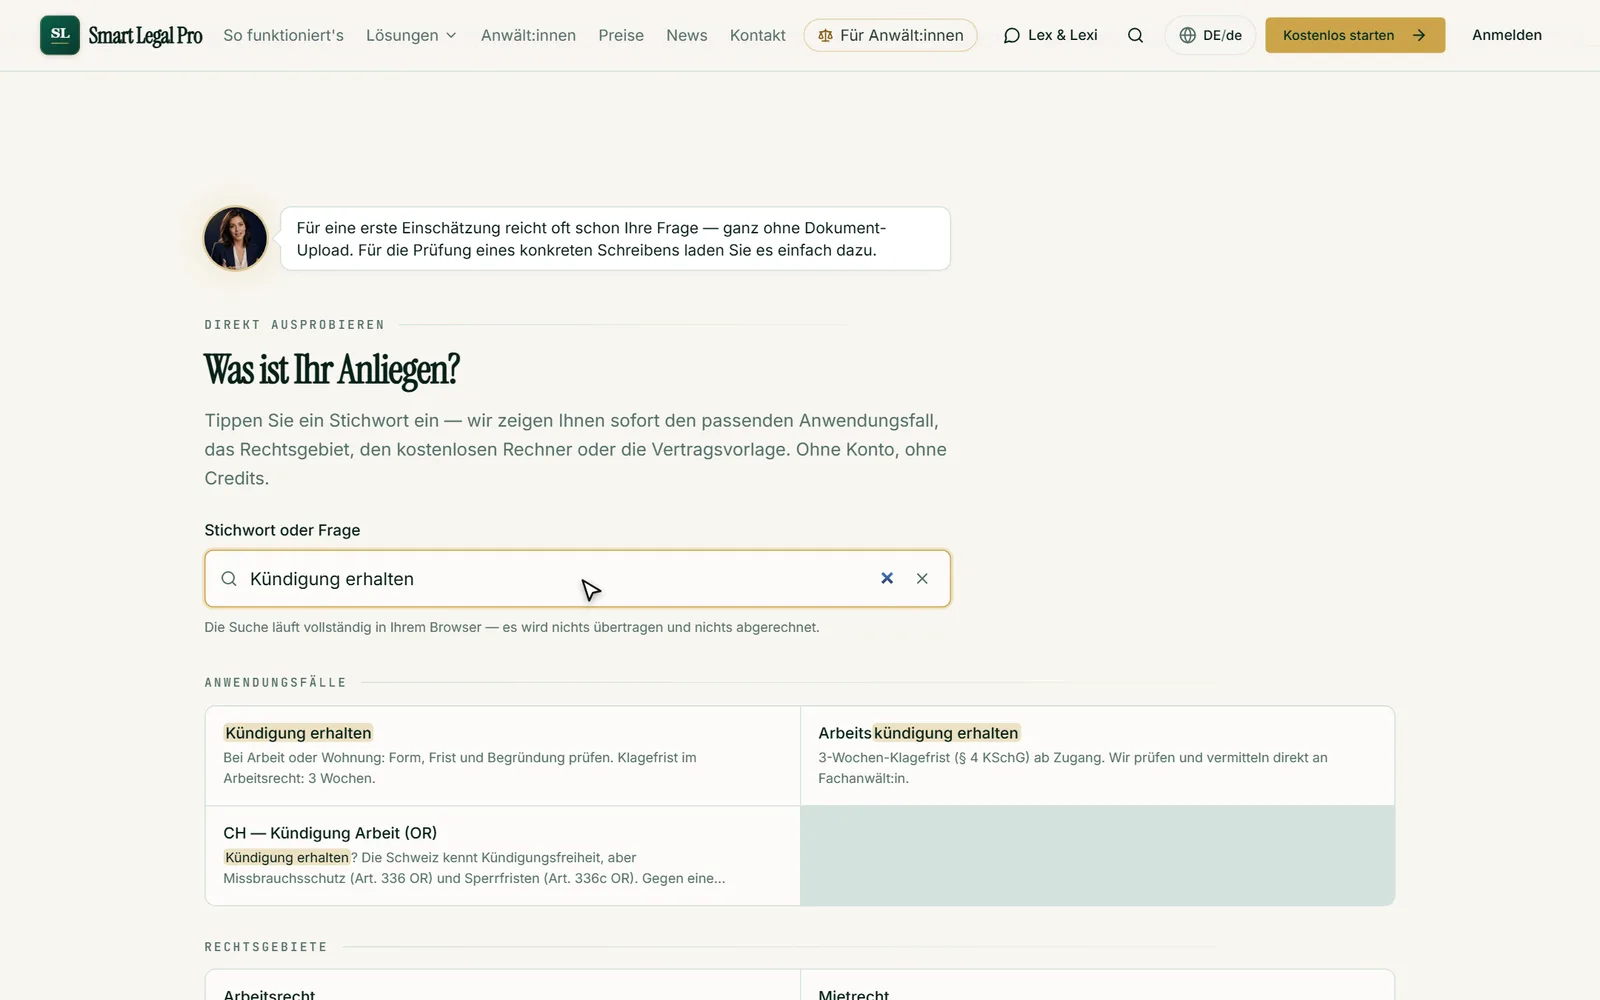The height and width of the screenshot is (1000, 1600).
Task: Select CH — Kündigung Arbeit (OR) result
Action: click(x=502, y=856)
